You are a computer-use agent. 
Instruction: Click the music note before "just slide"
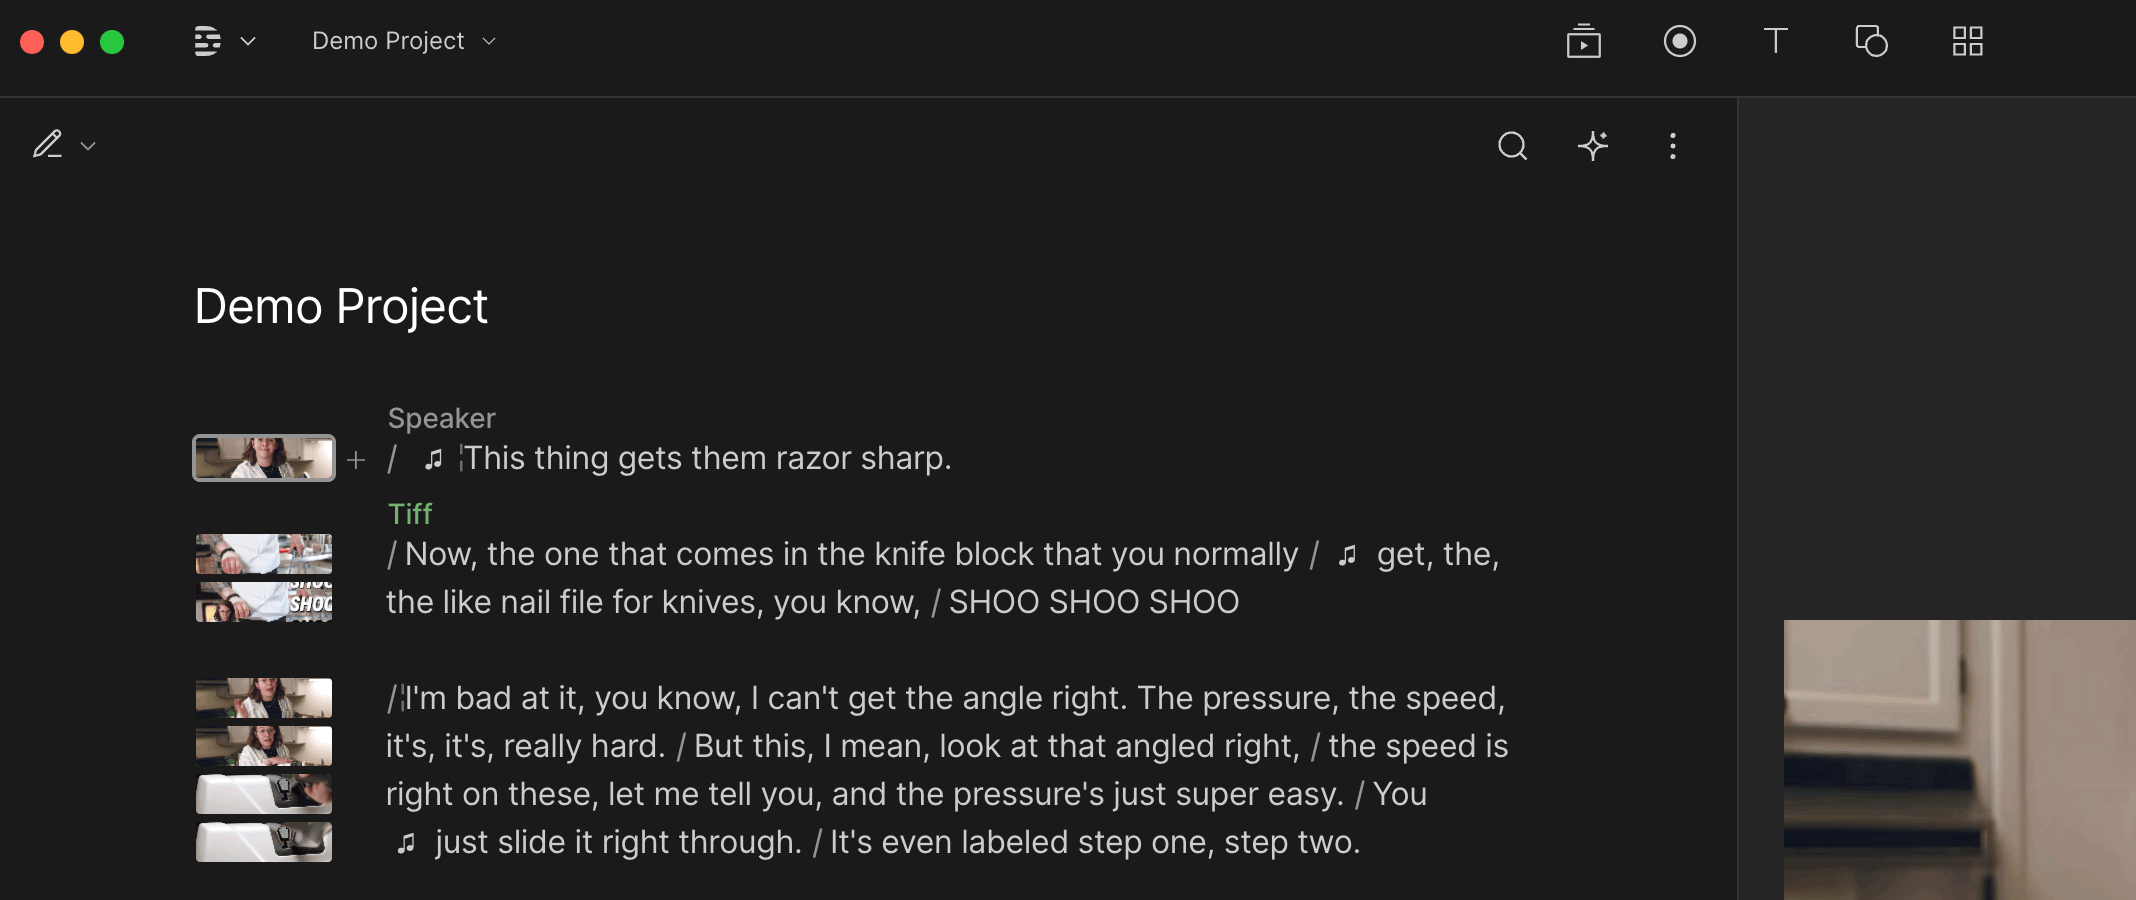(406, 843)
